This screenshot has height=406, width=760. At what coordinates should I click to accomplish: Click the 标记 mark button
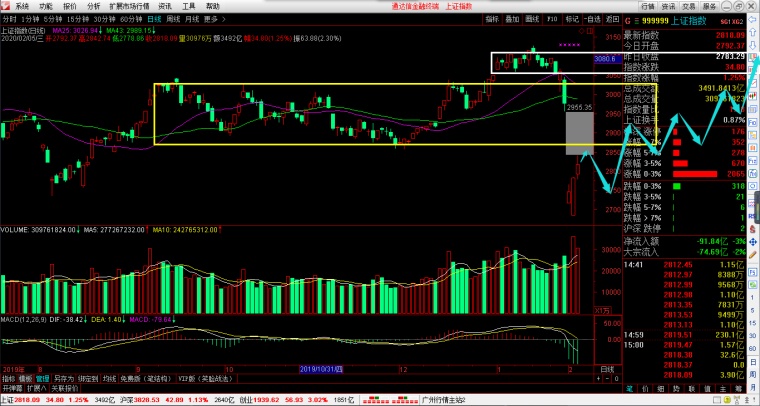click(x=571, y=19)
